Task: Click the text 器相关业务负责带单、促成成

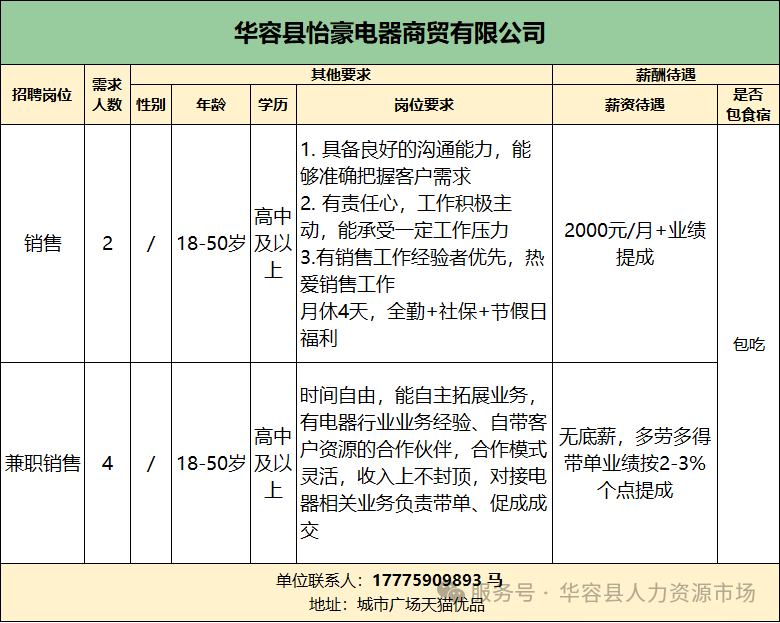Action: pos(423,503)
